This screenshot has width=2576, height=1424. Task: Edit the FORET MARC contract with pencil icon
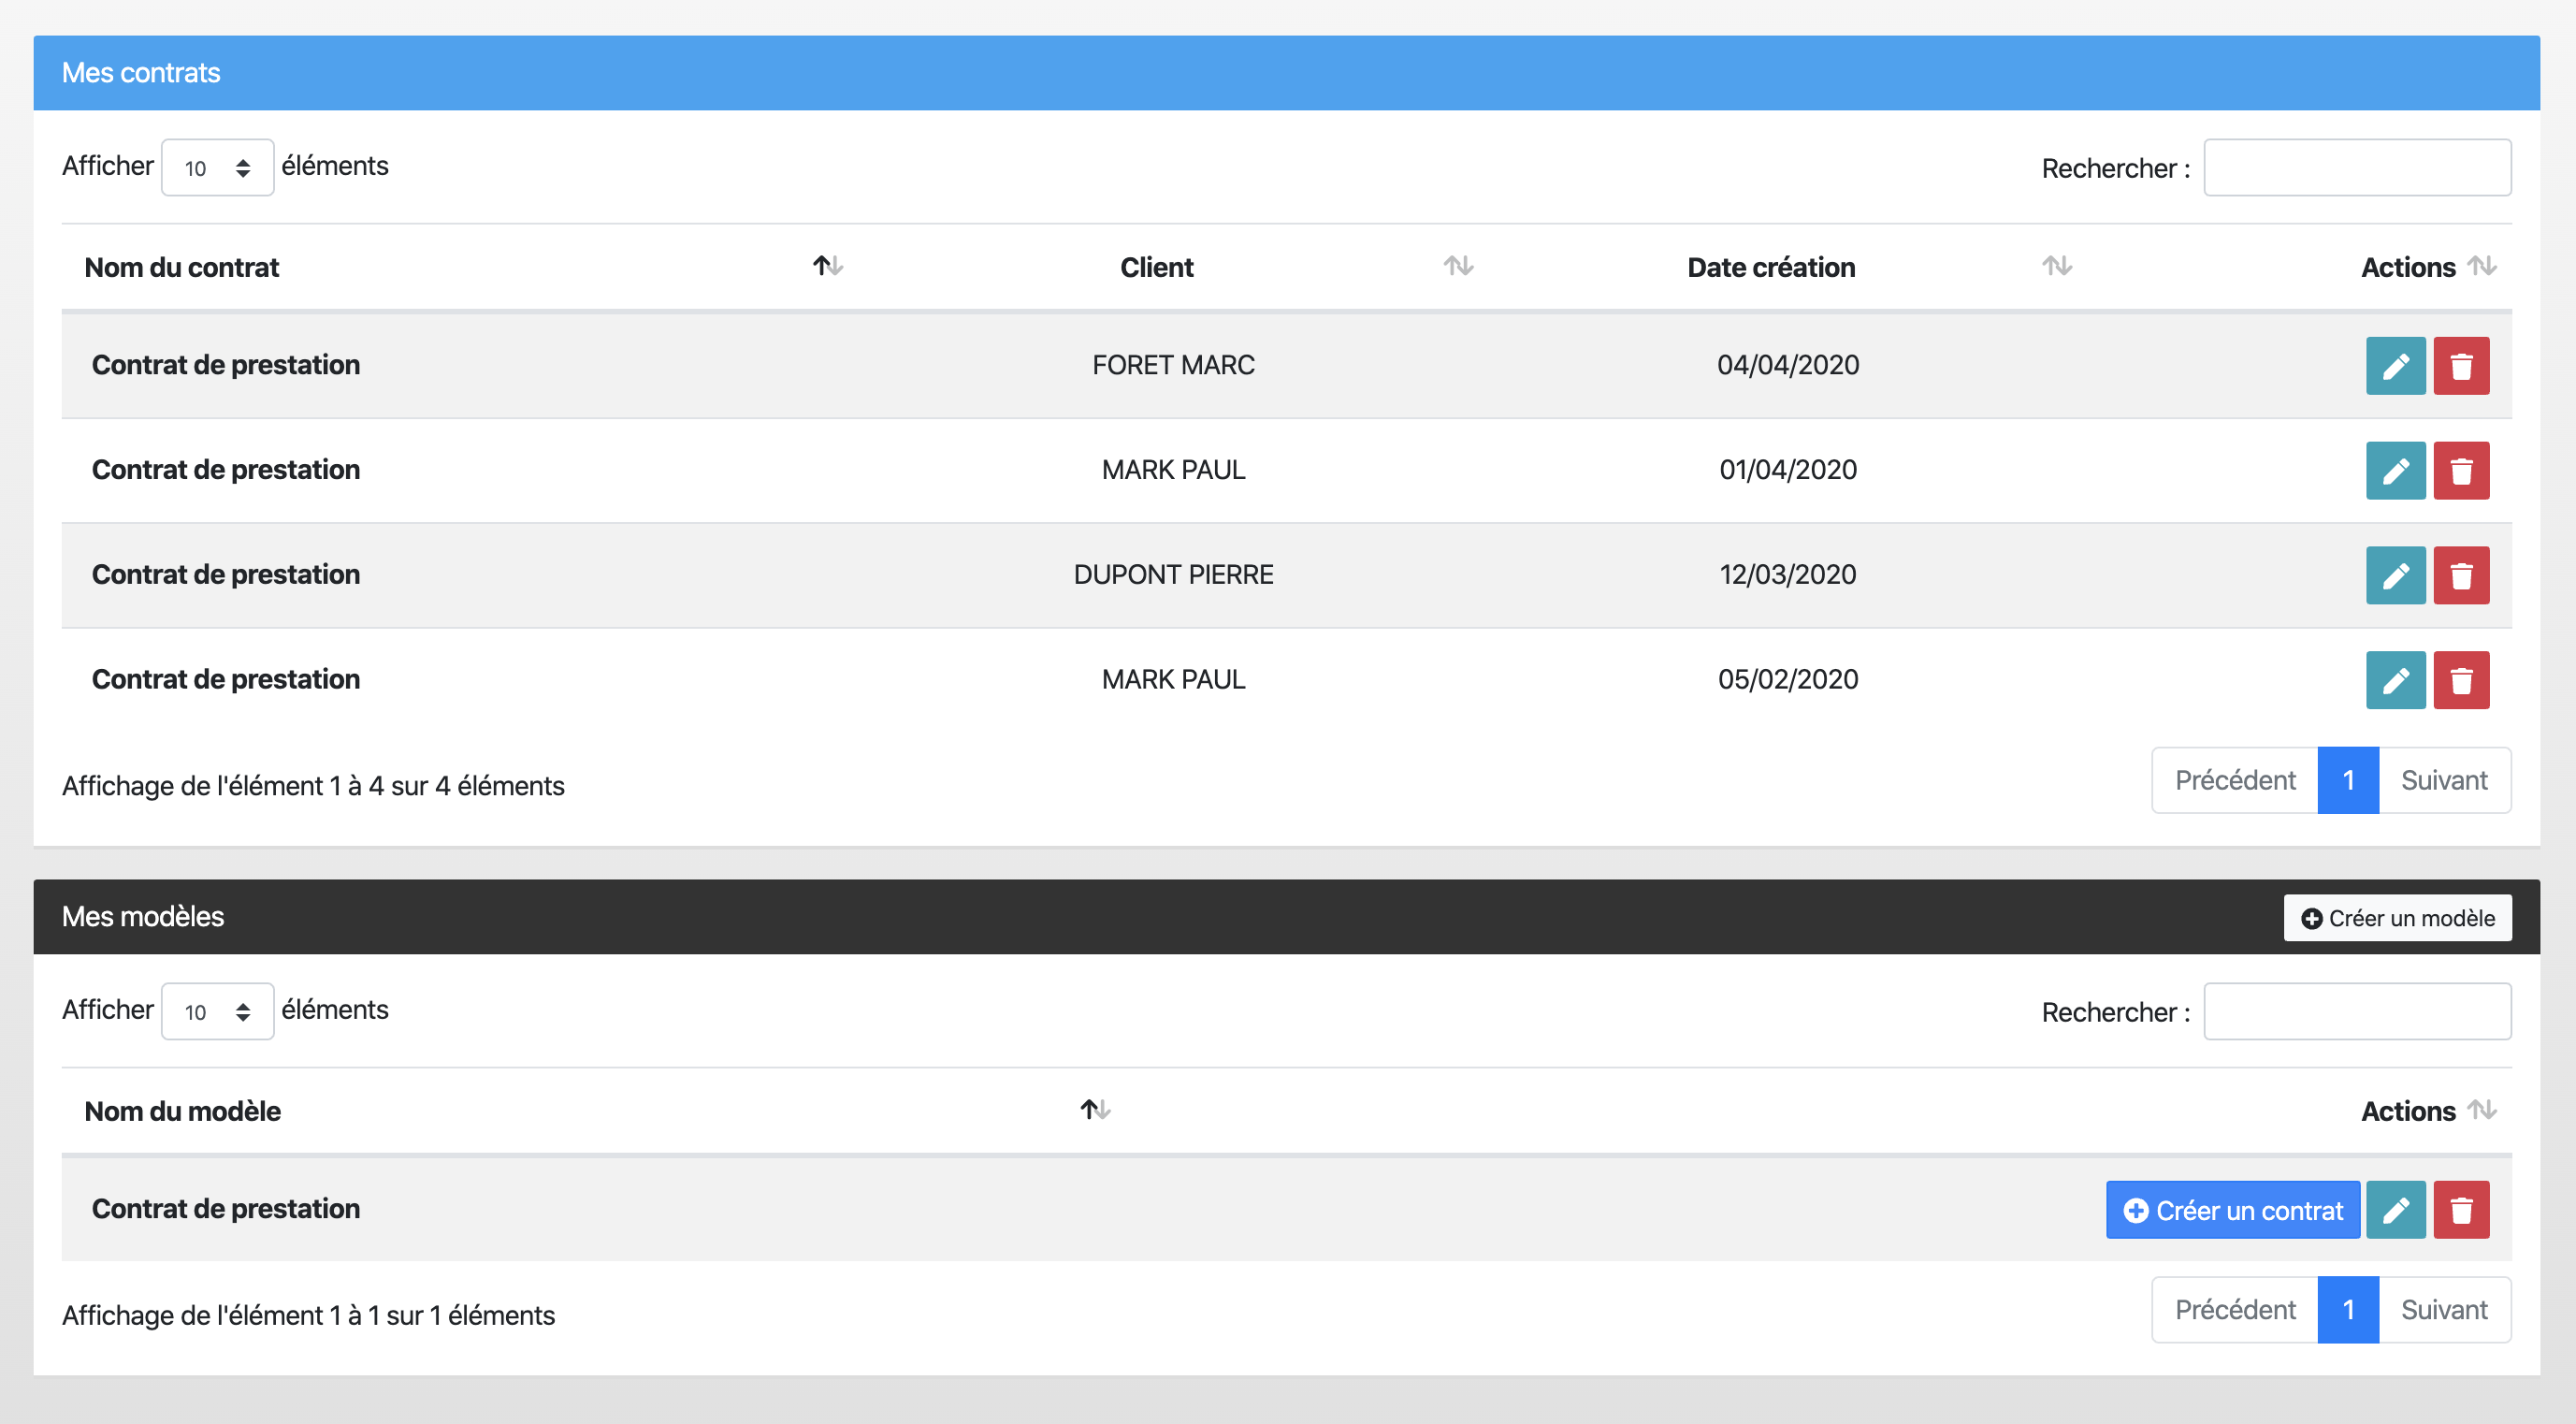(2395, 366)
